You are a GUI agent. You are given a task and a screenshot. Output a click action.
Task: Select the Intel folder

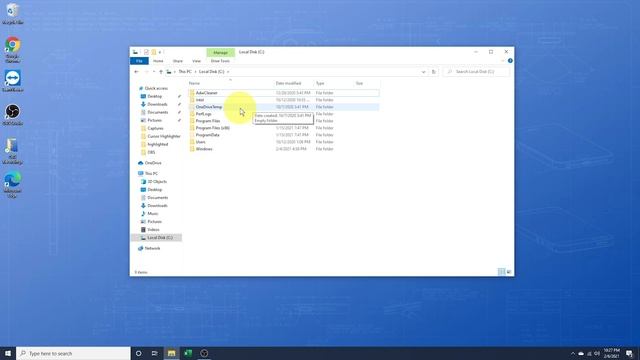pyautogui.click(x=284, y=100)
